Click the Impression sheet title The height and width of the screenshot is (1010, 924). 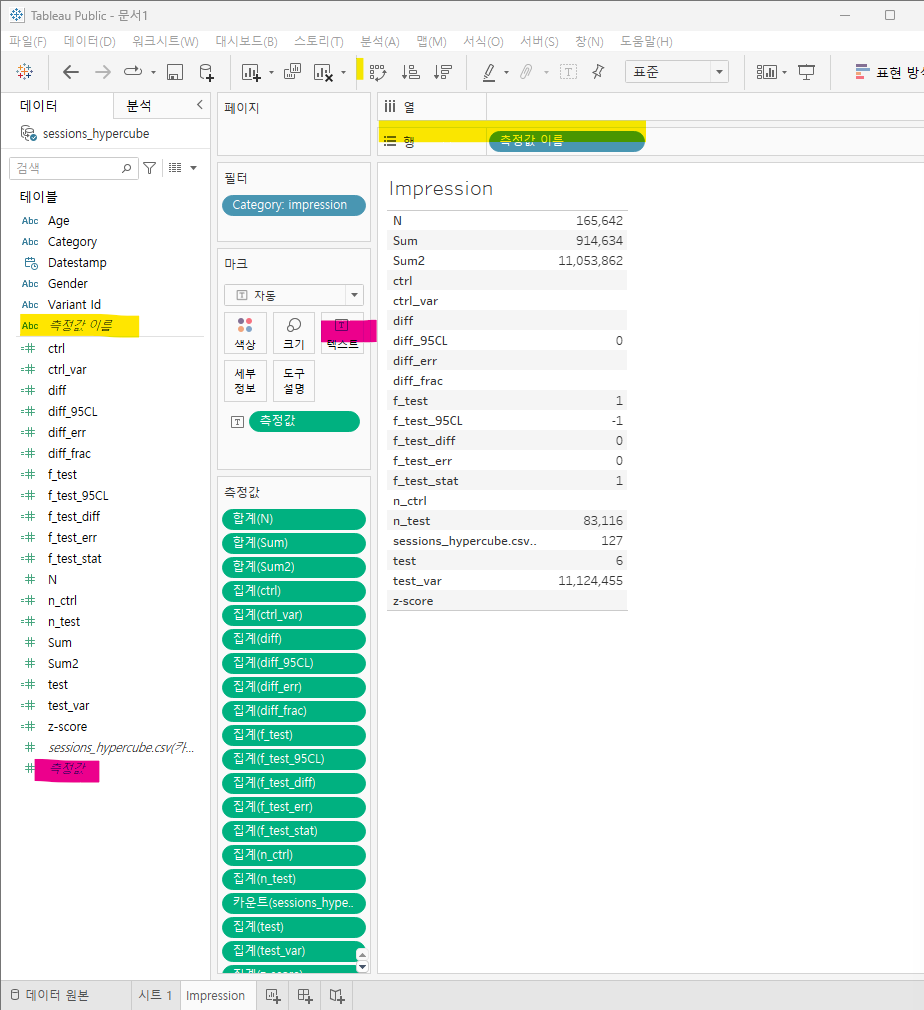point(441,189)
